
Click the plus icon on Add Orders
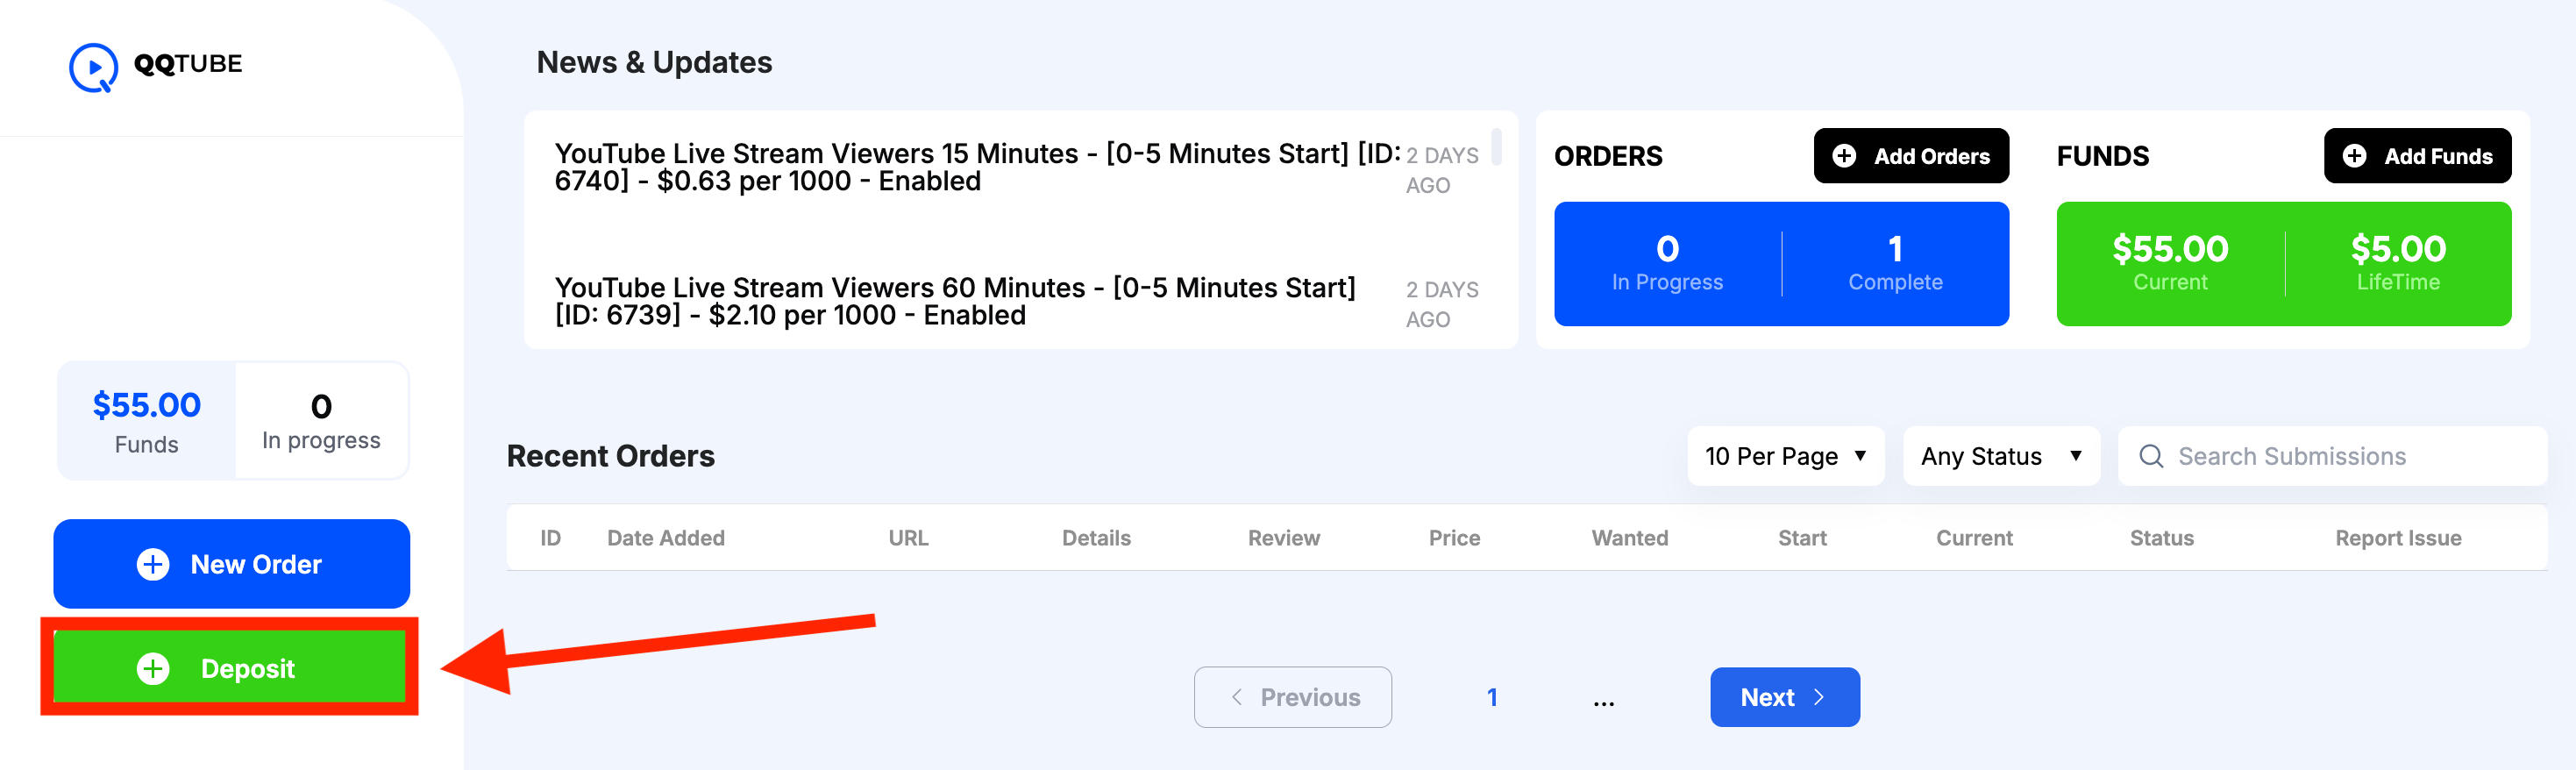click(x=1843, y=156)
